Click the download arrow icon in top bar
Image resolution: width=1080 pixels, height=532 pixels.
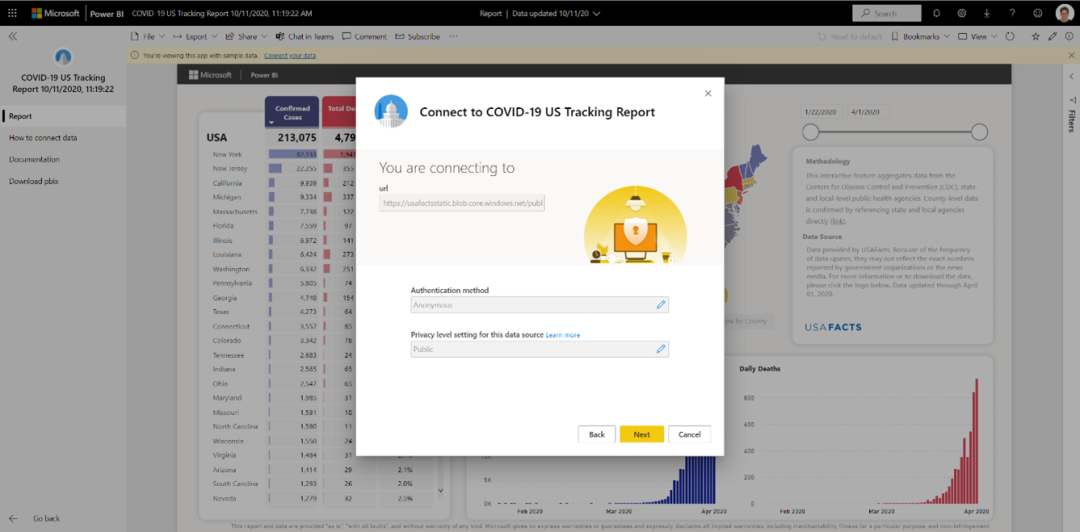[x=986, y=13]
